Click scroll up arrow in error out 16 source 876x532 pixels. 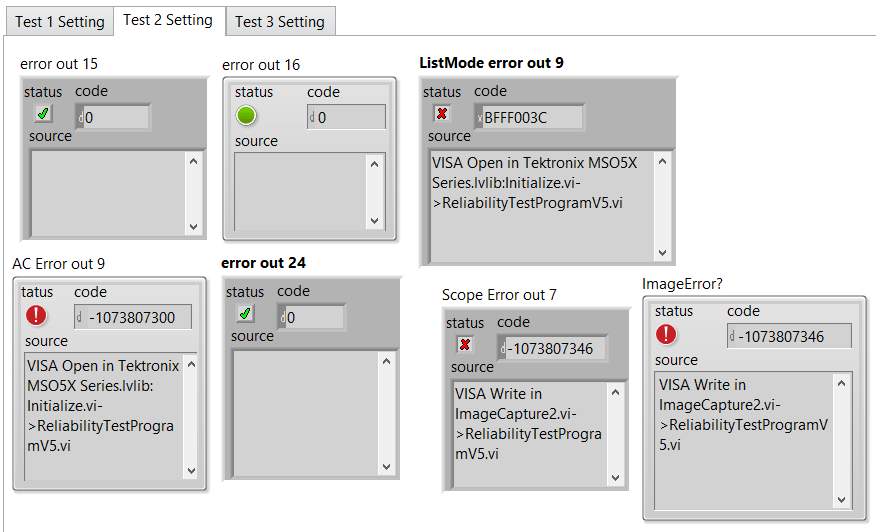click(x=374, y=164)
